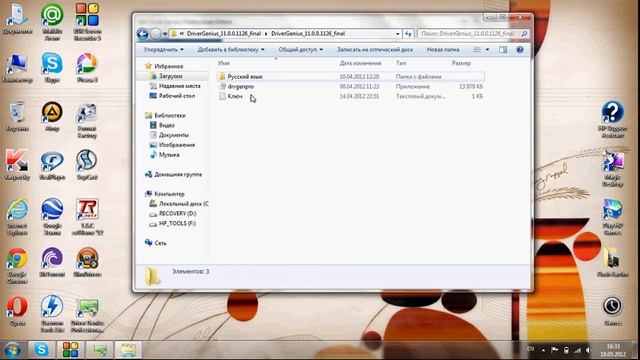Click the Skype icon in the taskbar
The image size is (640, 360).
coord(41,350)
